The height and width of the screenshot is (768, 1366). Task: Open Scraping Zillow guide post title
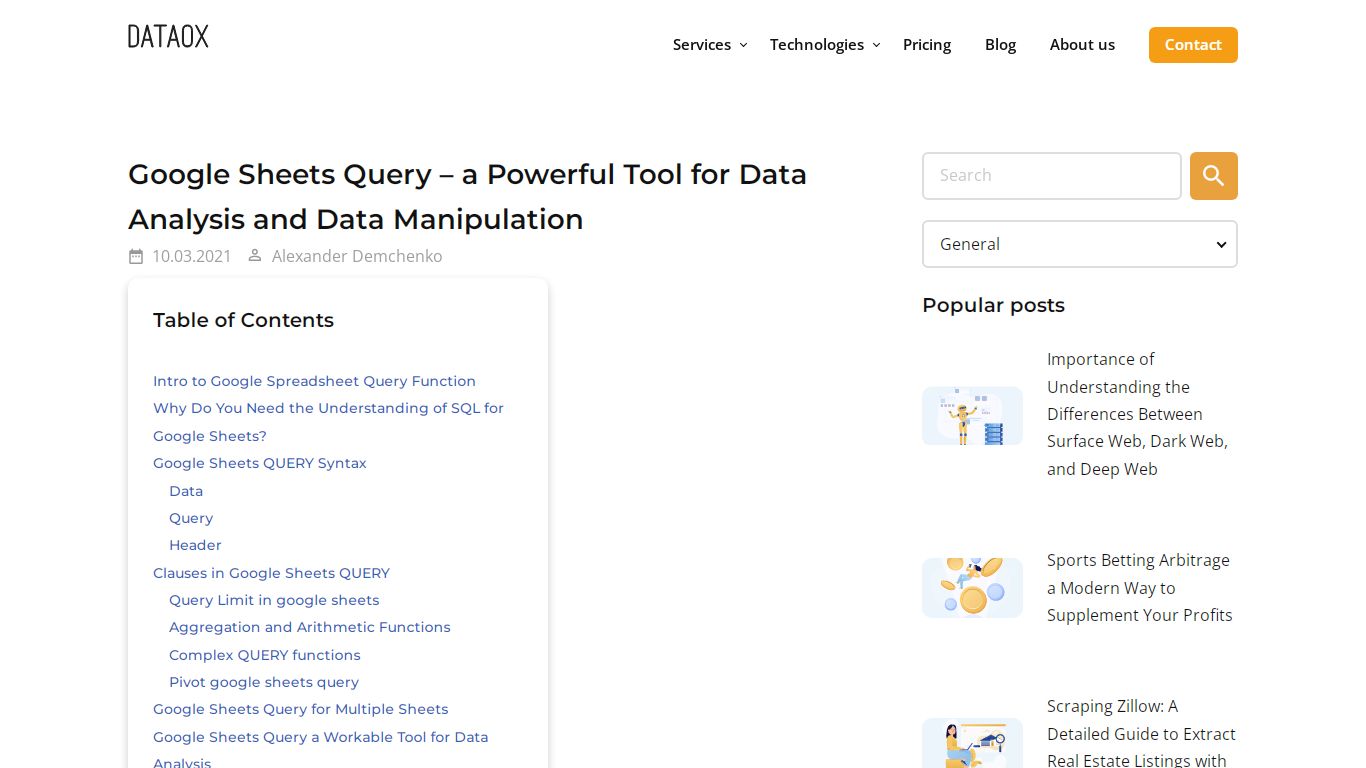point(1141,733)
